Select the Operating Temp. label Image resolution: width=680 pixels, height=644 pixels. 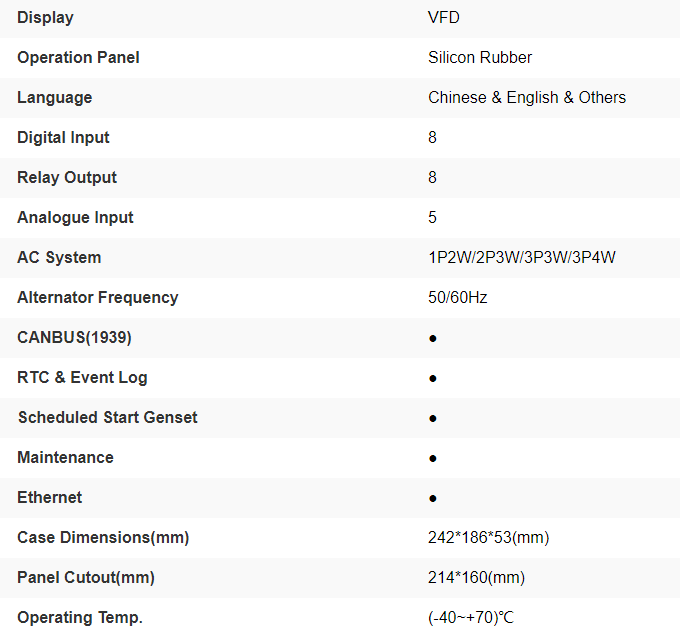80,617
